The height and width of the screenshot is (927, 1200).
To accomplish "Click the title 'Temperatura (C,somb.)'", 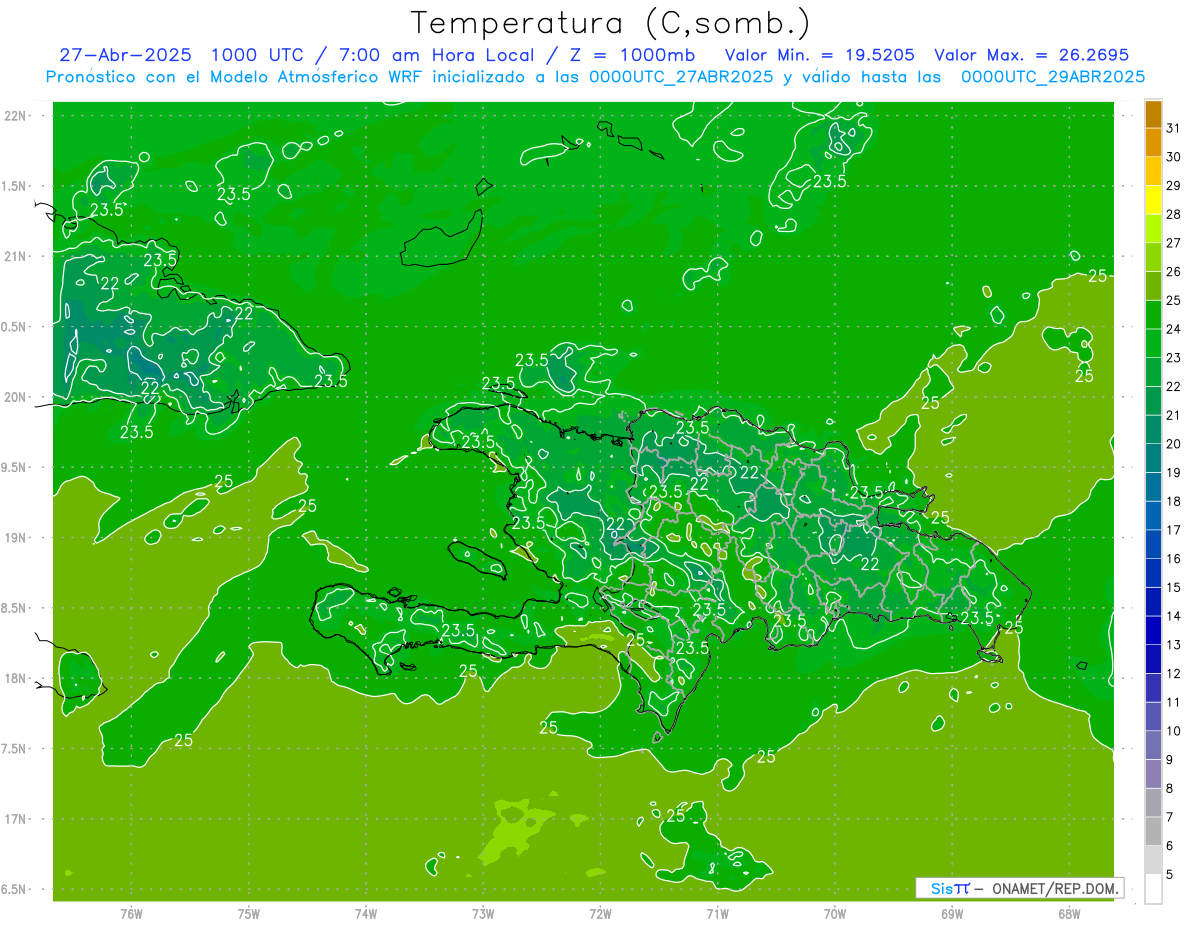I will click(611, 22).
